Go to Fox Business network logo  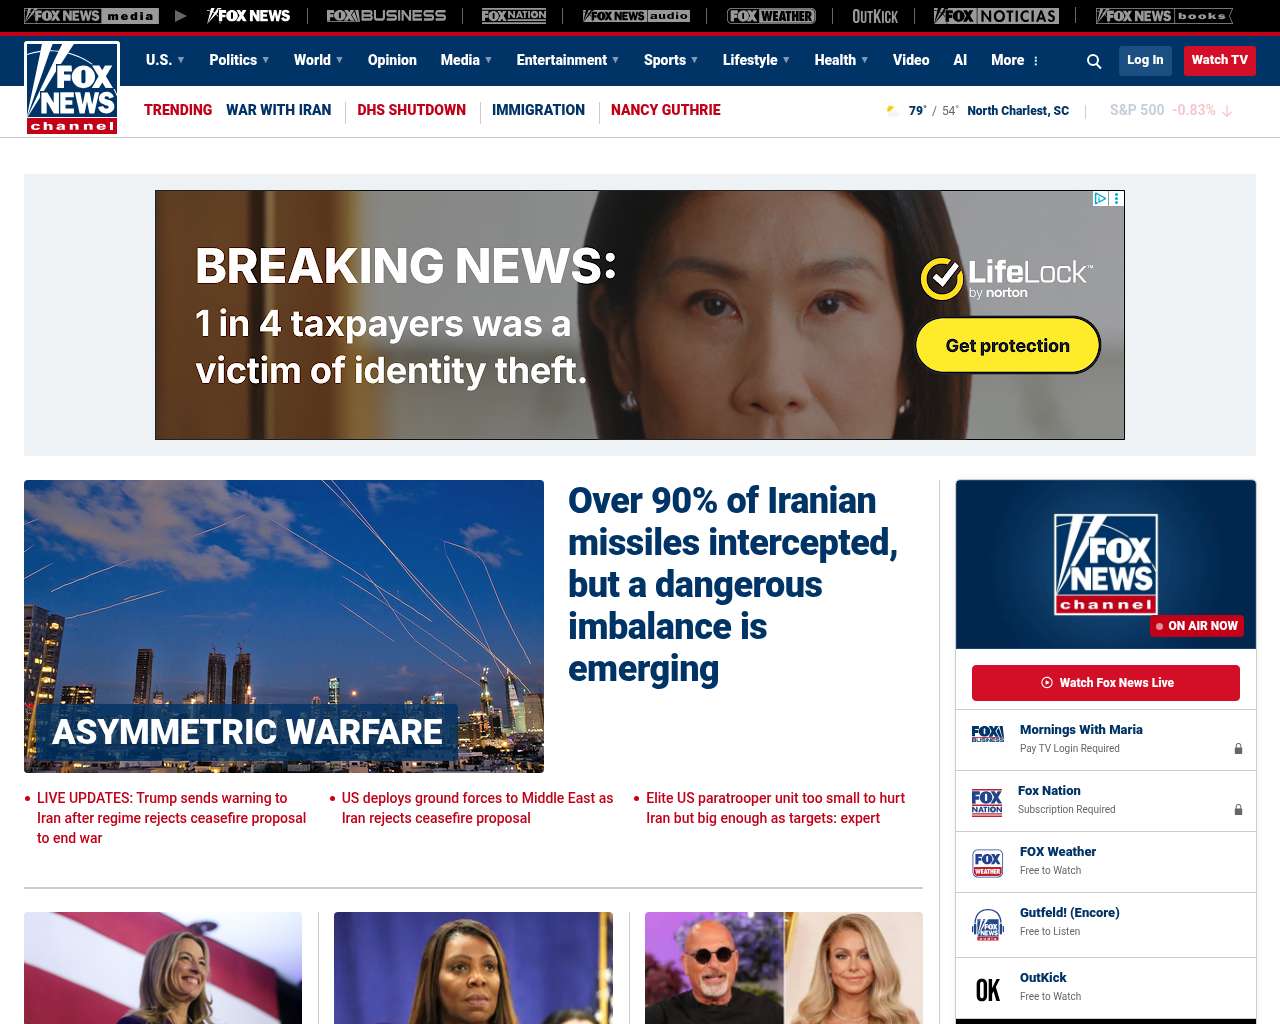[386, 16]
